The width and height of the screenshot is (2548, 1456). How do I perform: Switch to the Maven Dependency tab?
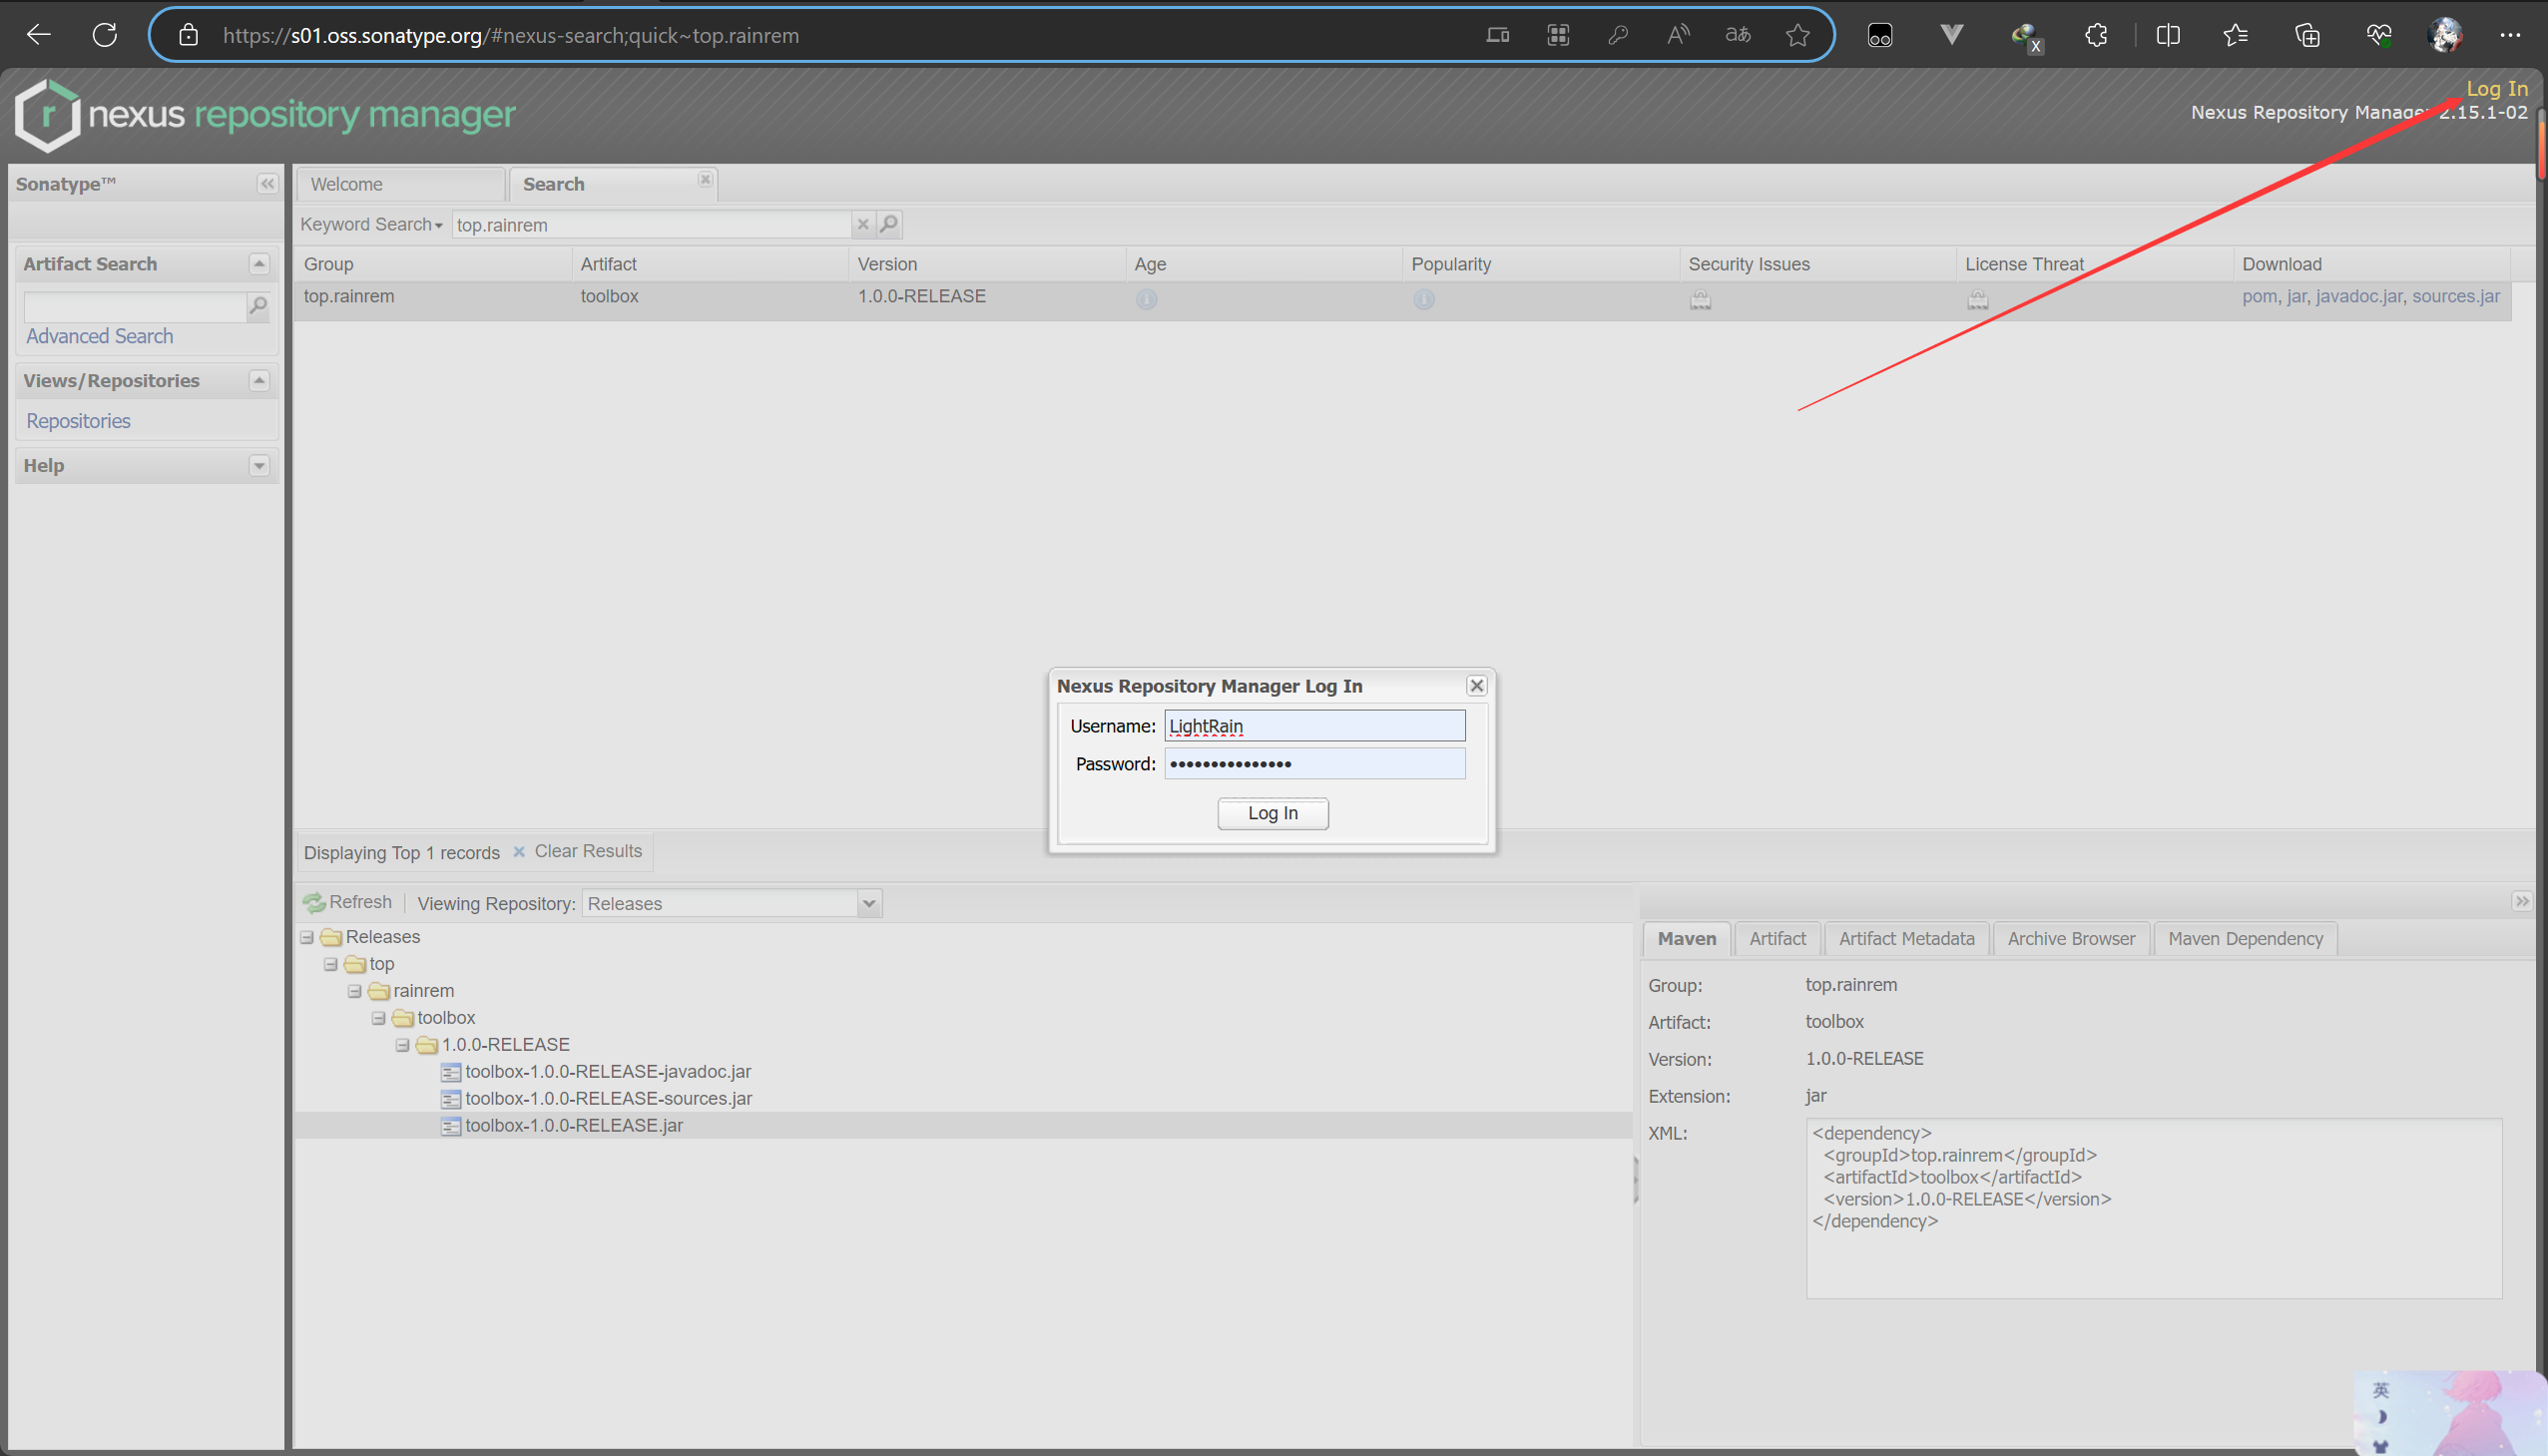point(2244,939)
